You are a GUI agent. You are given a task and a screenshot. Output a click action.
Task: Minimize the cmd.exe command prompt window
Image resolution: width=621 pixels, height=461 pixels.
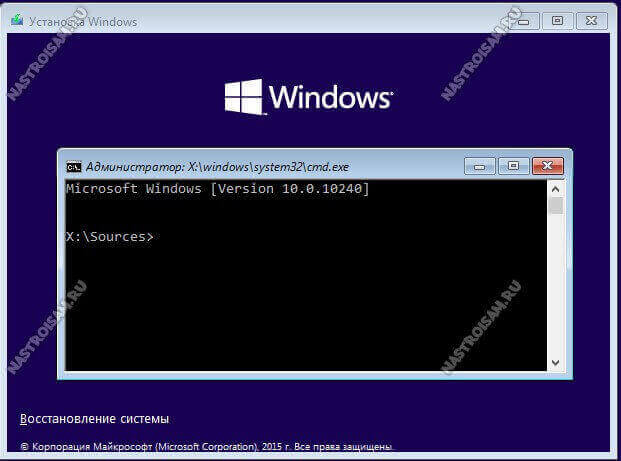pyautogui.click(x=479, y=166)
